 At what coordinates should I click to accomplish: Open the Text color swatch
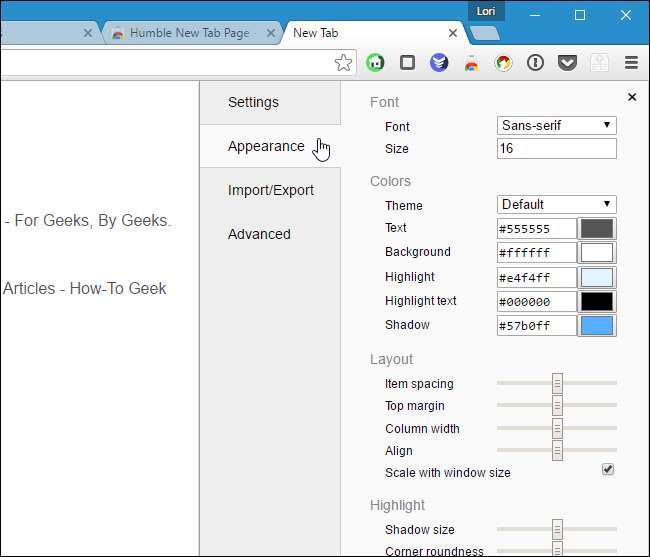(x=597, y=229)
